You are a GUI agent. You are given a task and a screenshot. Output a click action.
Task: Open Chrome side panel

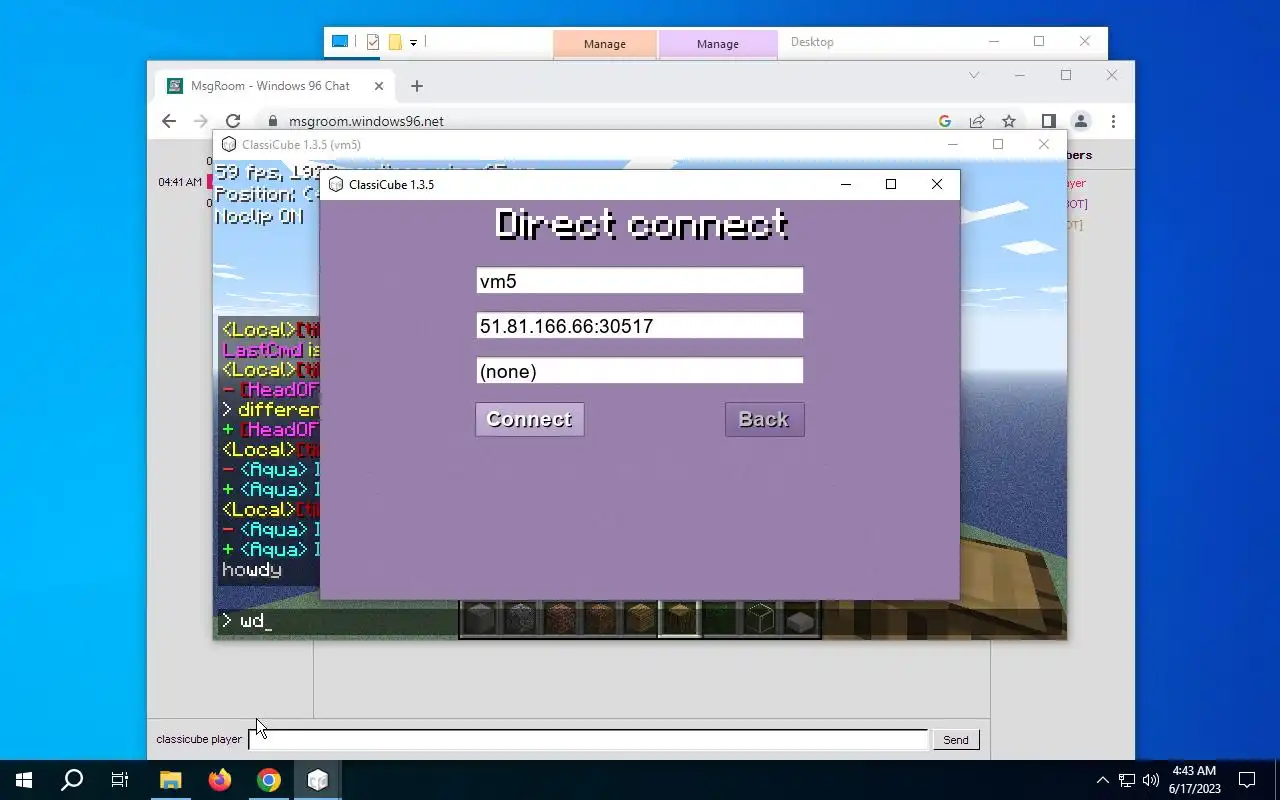tap(1048, 121)
